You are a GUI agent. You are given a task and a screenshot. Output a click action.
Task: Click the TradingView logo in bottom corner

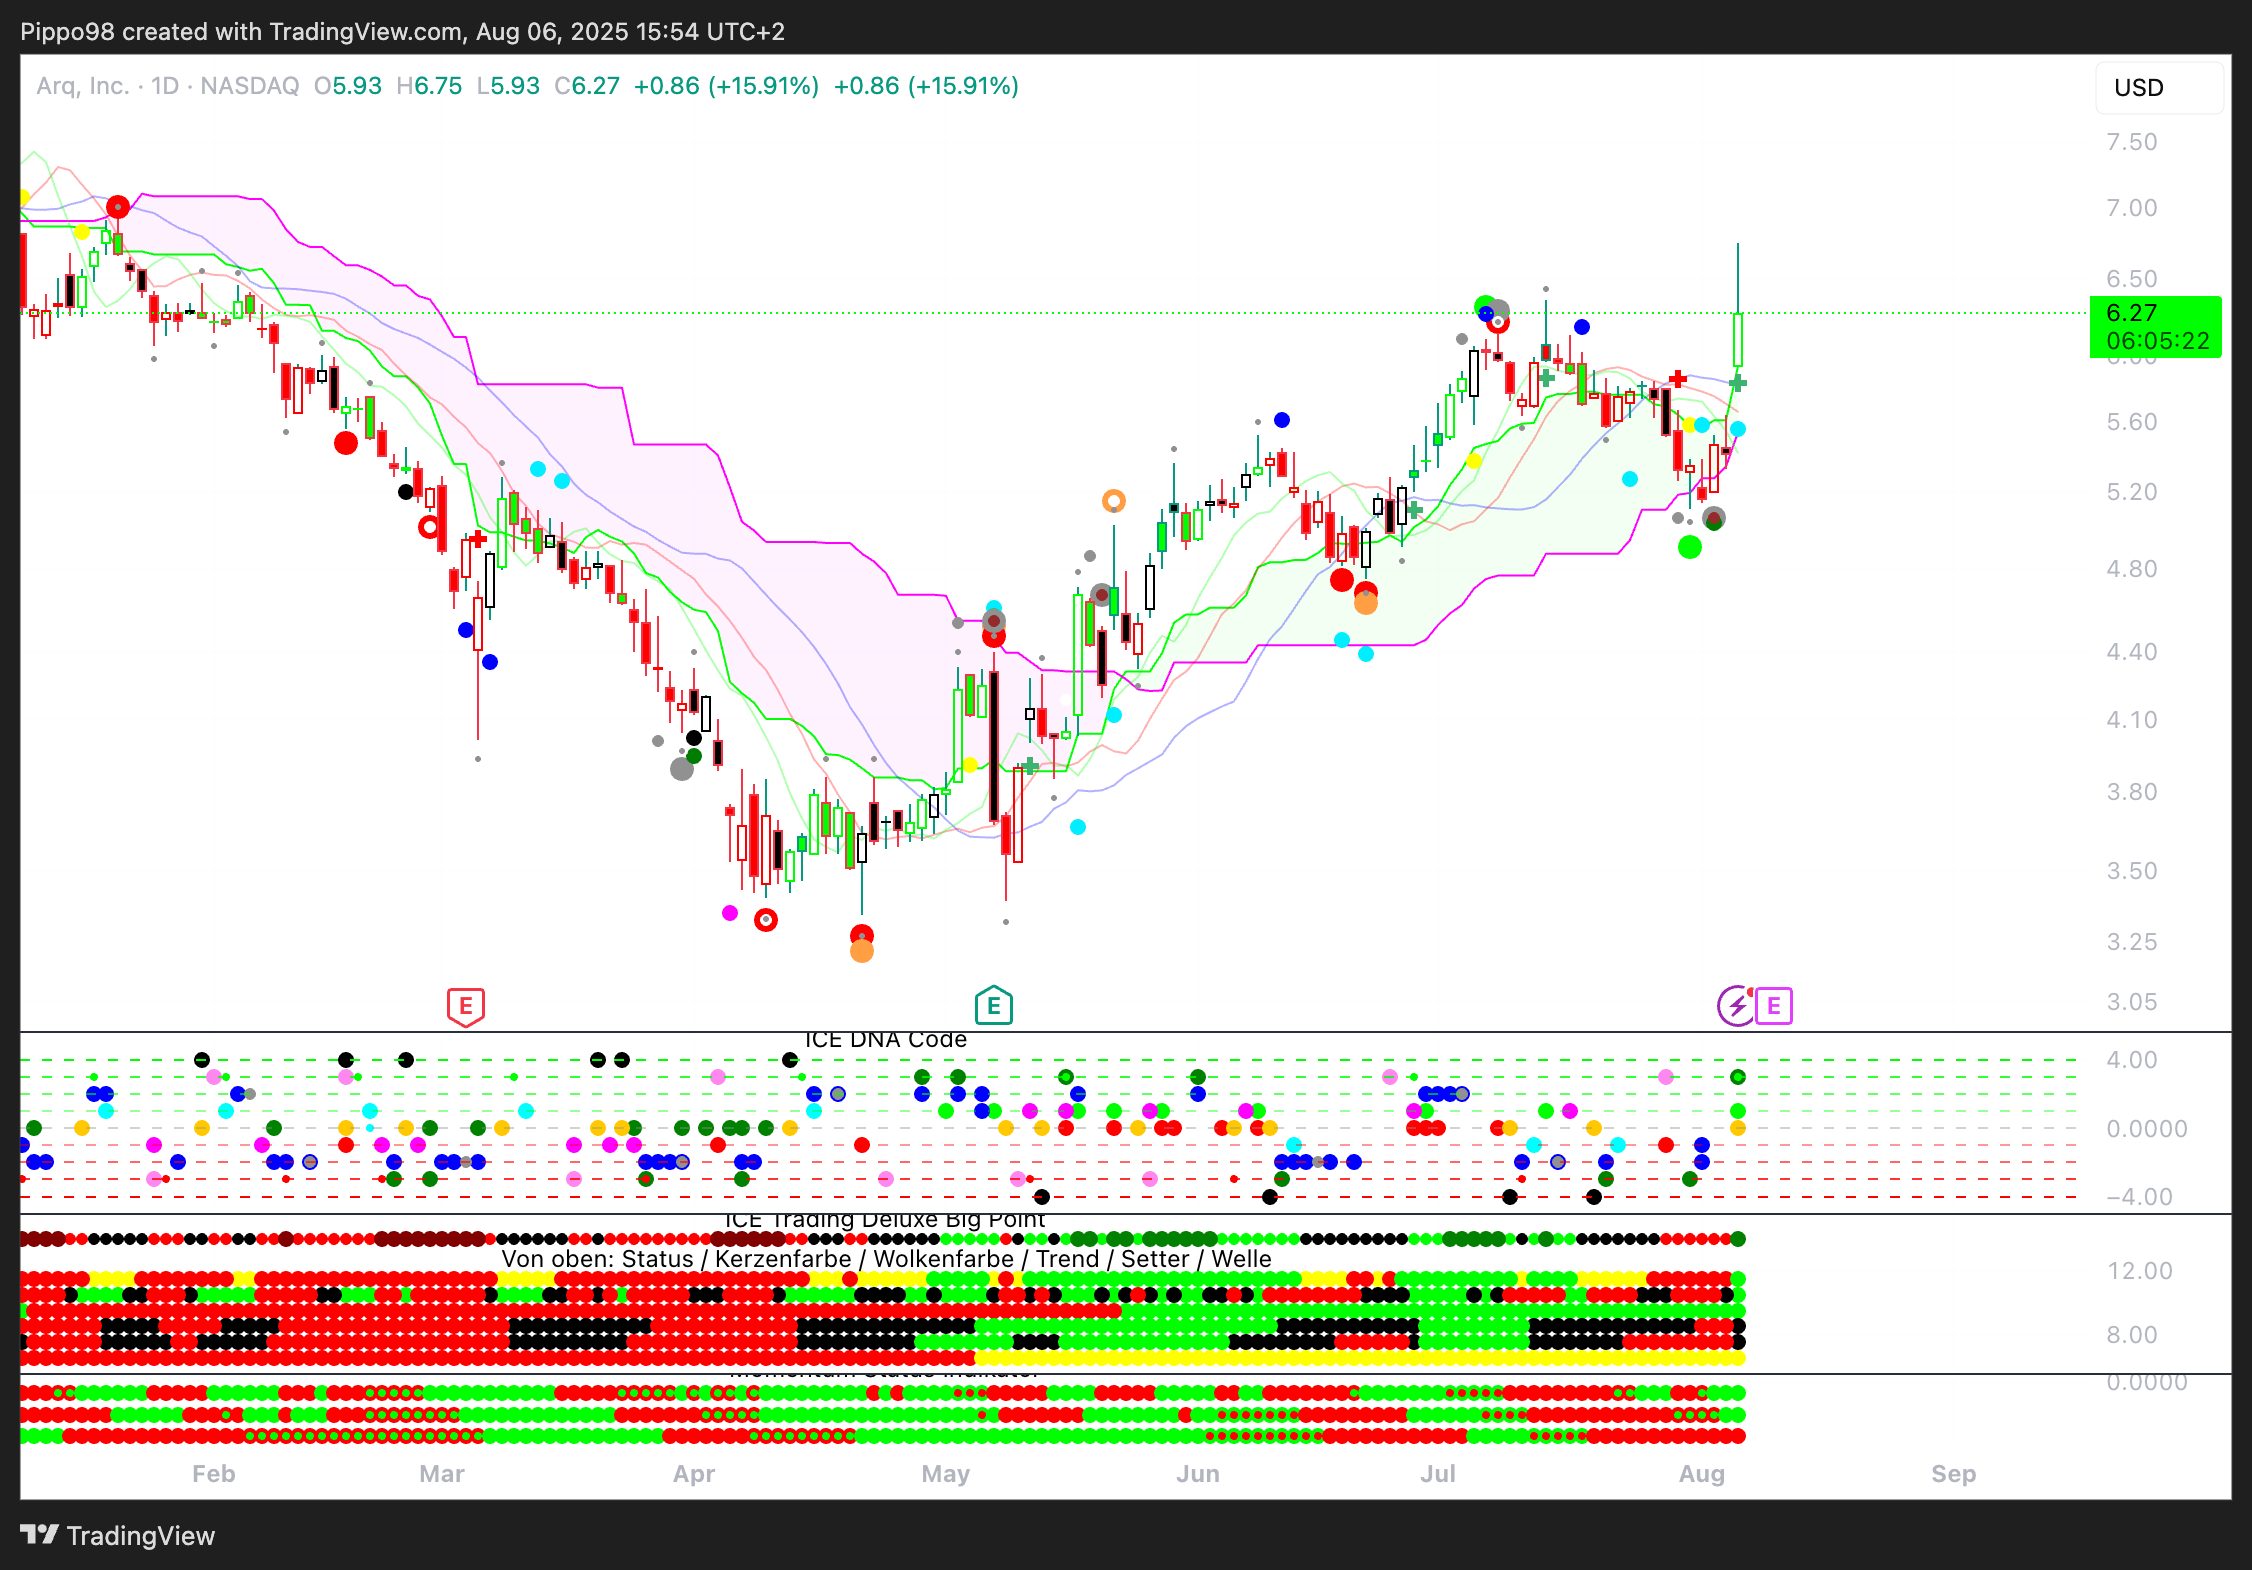118,1536
